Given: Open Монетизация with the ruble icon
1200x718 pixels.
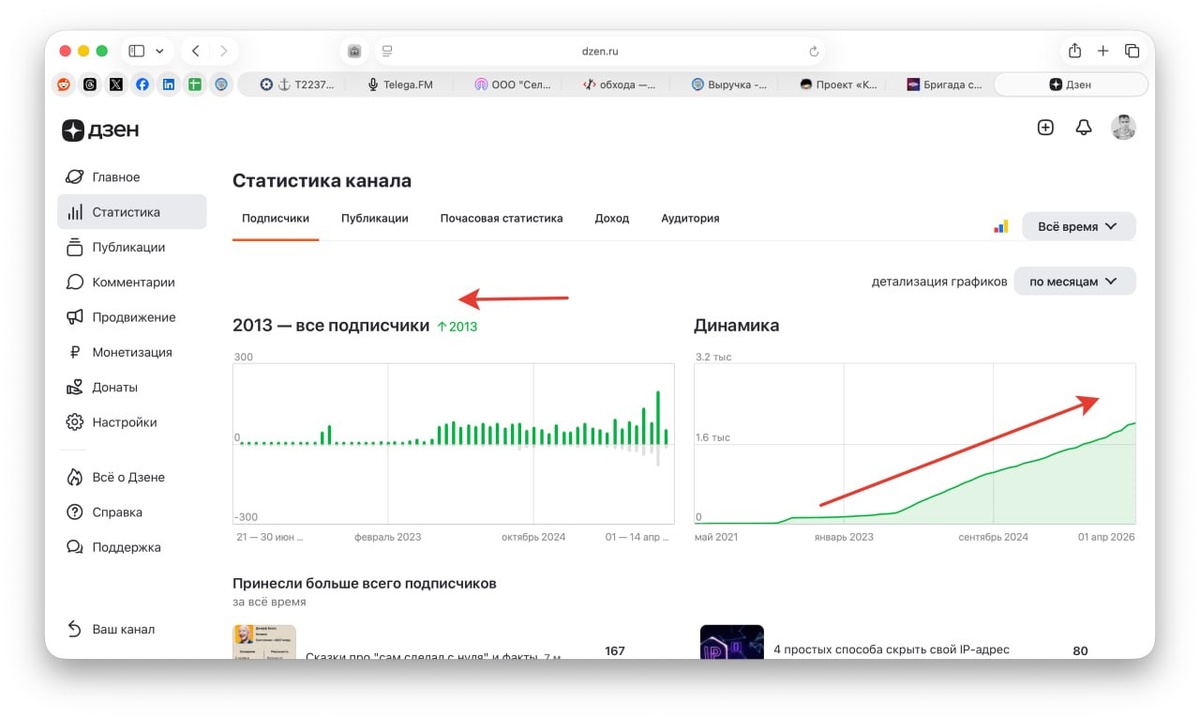Looking at the screenshot, I should [x=132, y=352].
